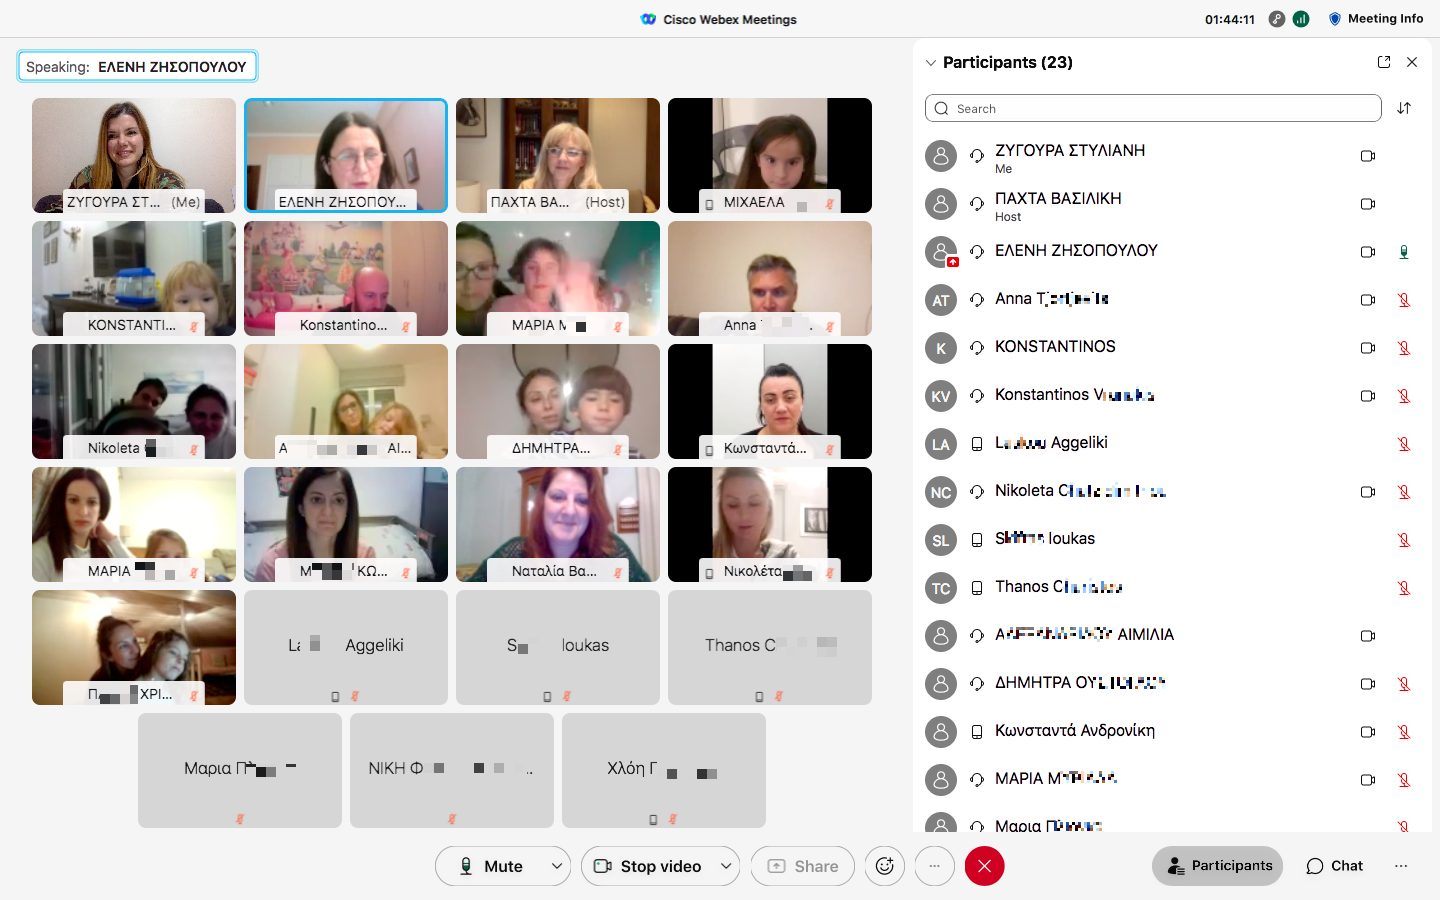Toggle the Mute microphone button

pos(490,866)
